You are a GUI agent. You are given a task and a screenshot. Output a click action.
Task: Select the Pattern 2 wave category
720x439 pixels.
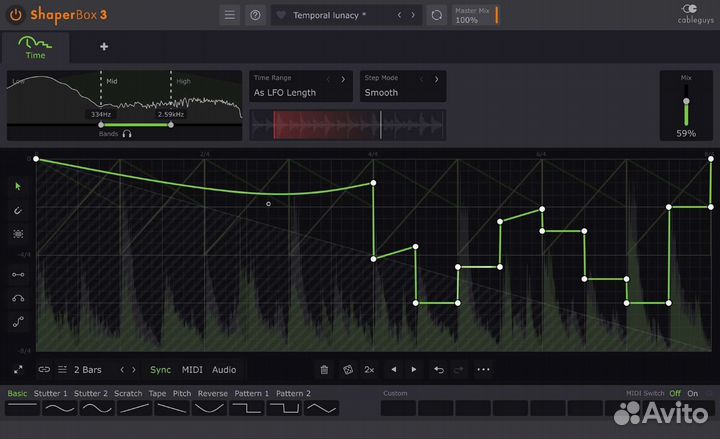(293, 394)
